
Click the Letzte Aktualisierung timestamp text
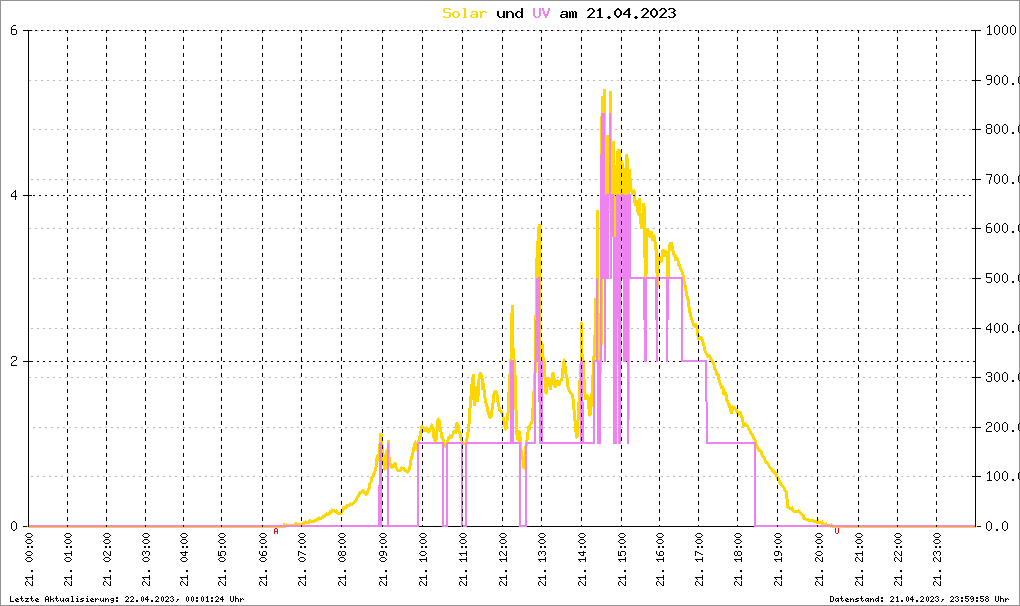127,599
